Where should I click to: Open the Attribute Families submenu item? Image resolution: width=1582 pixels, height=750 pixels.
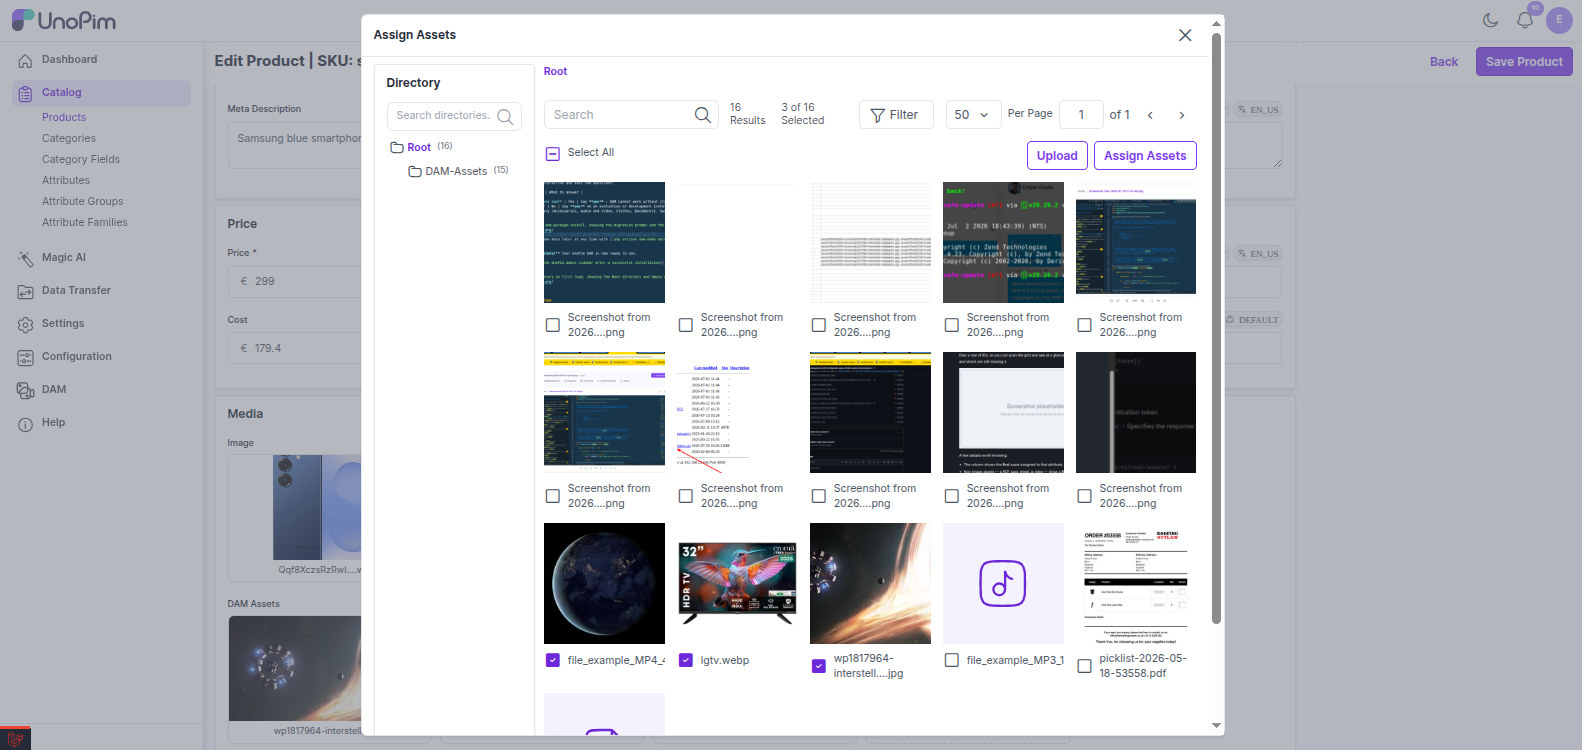pyautogui.click(x=85, y=223)
